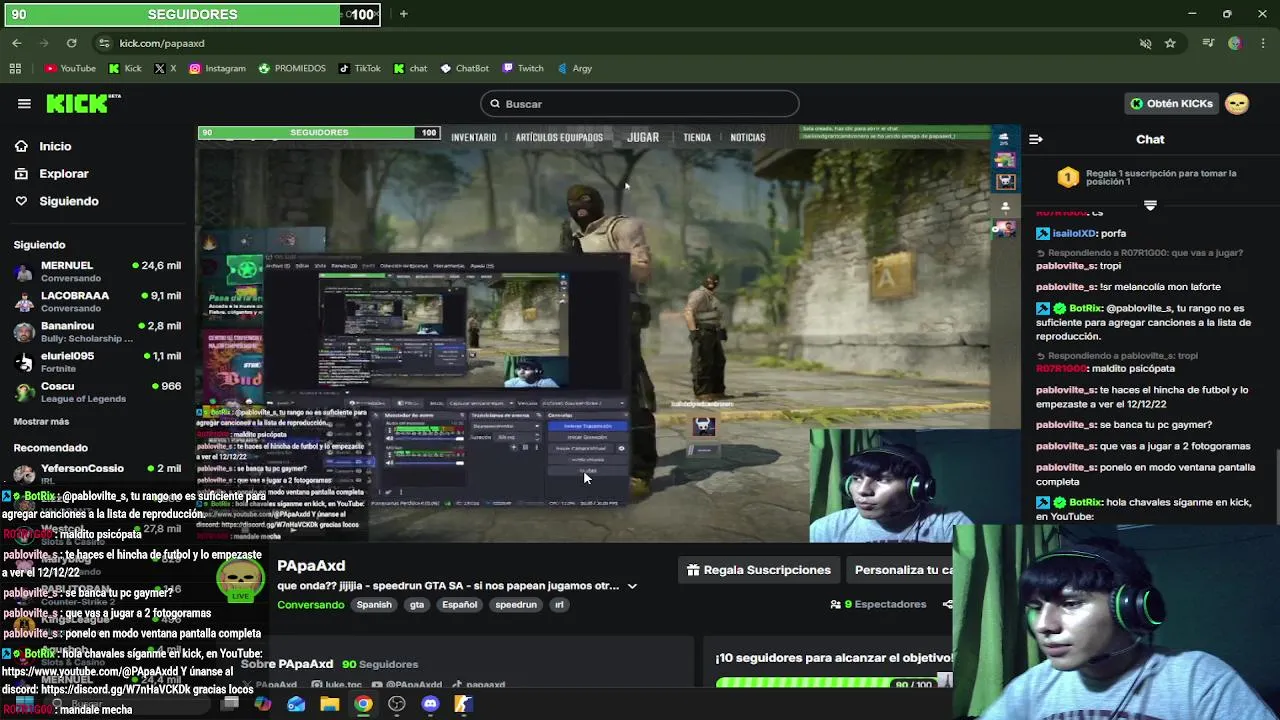Collapse the chat panel icon
This screenshot has height=720, width=1280.
point(1036,139)
